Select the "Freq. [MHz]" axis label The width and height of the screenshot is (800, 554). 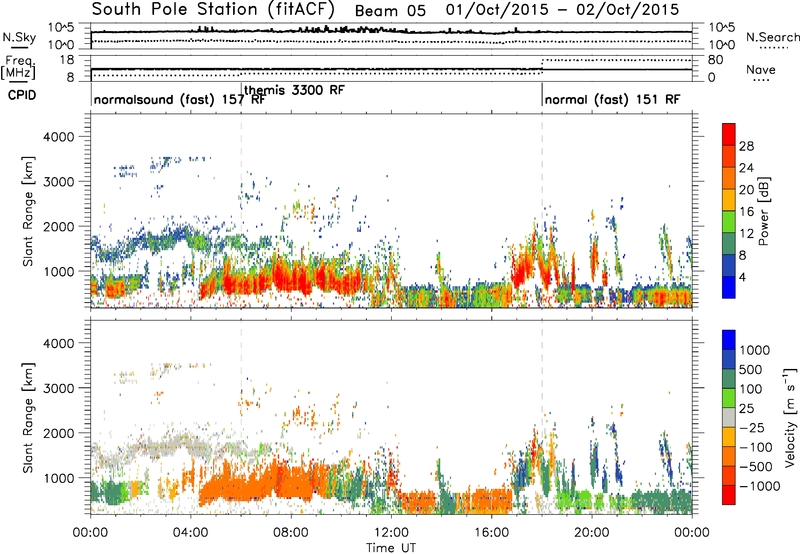(18, 68)
